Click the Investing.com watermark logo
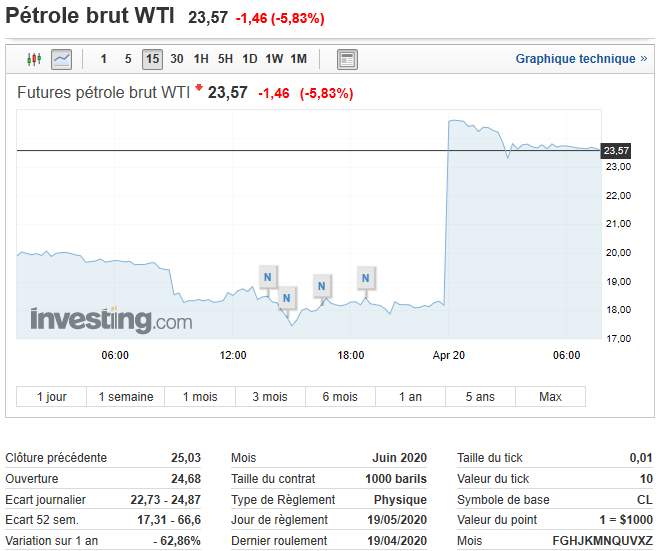 point(110,320)
